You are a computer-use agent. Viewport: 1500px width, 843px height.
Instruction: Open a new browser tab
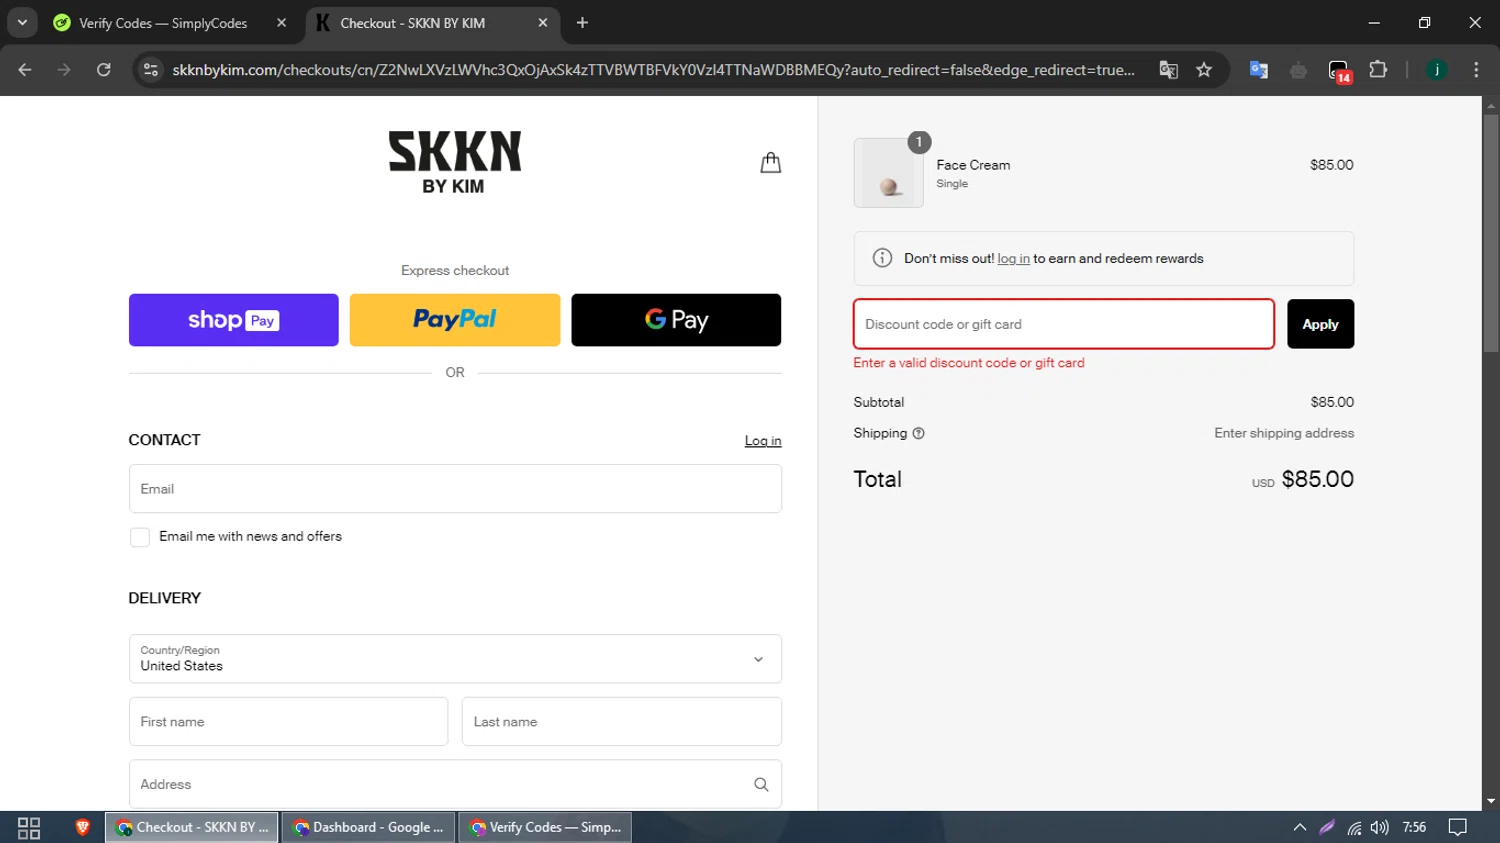tap(582, 23)
